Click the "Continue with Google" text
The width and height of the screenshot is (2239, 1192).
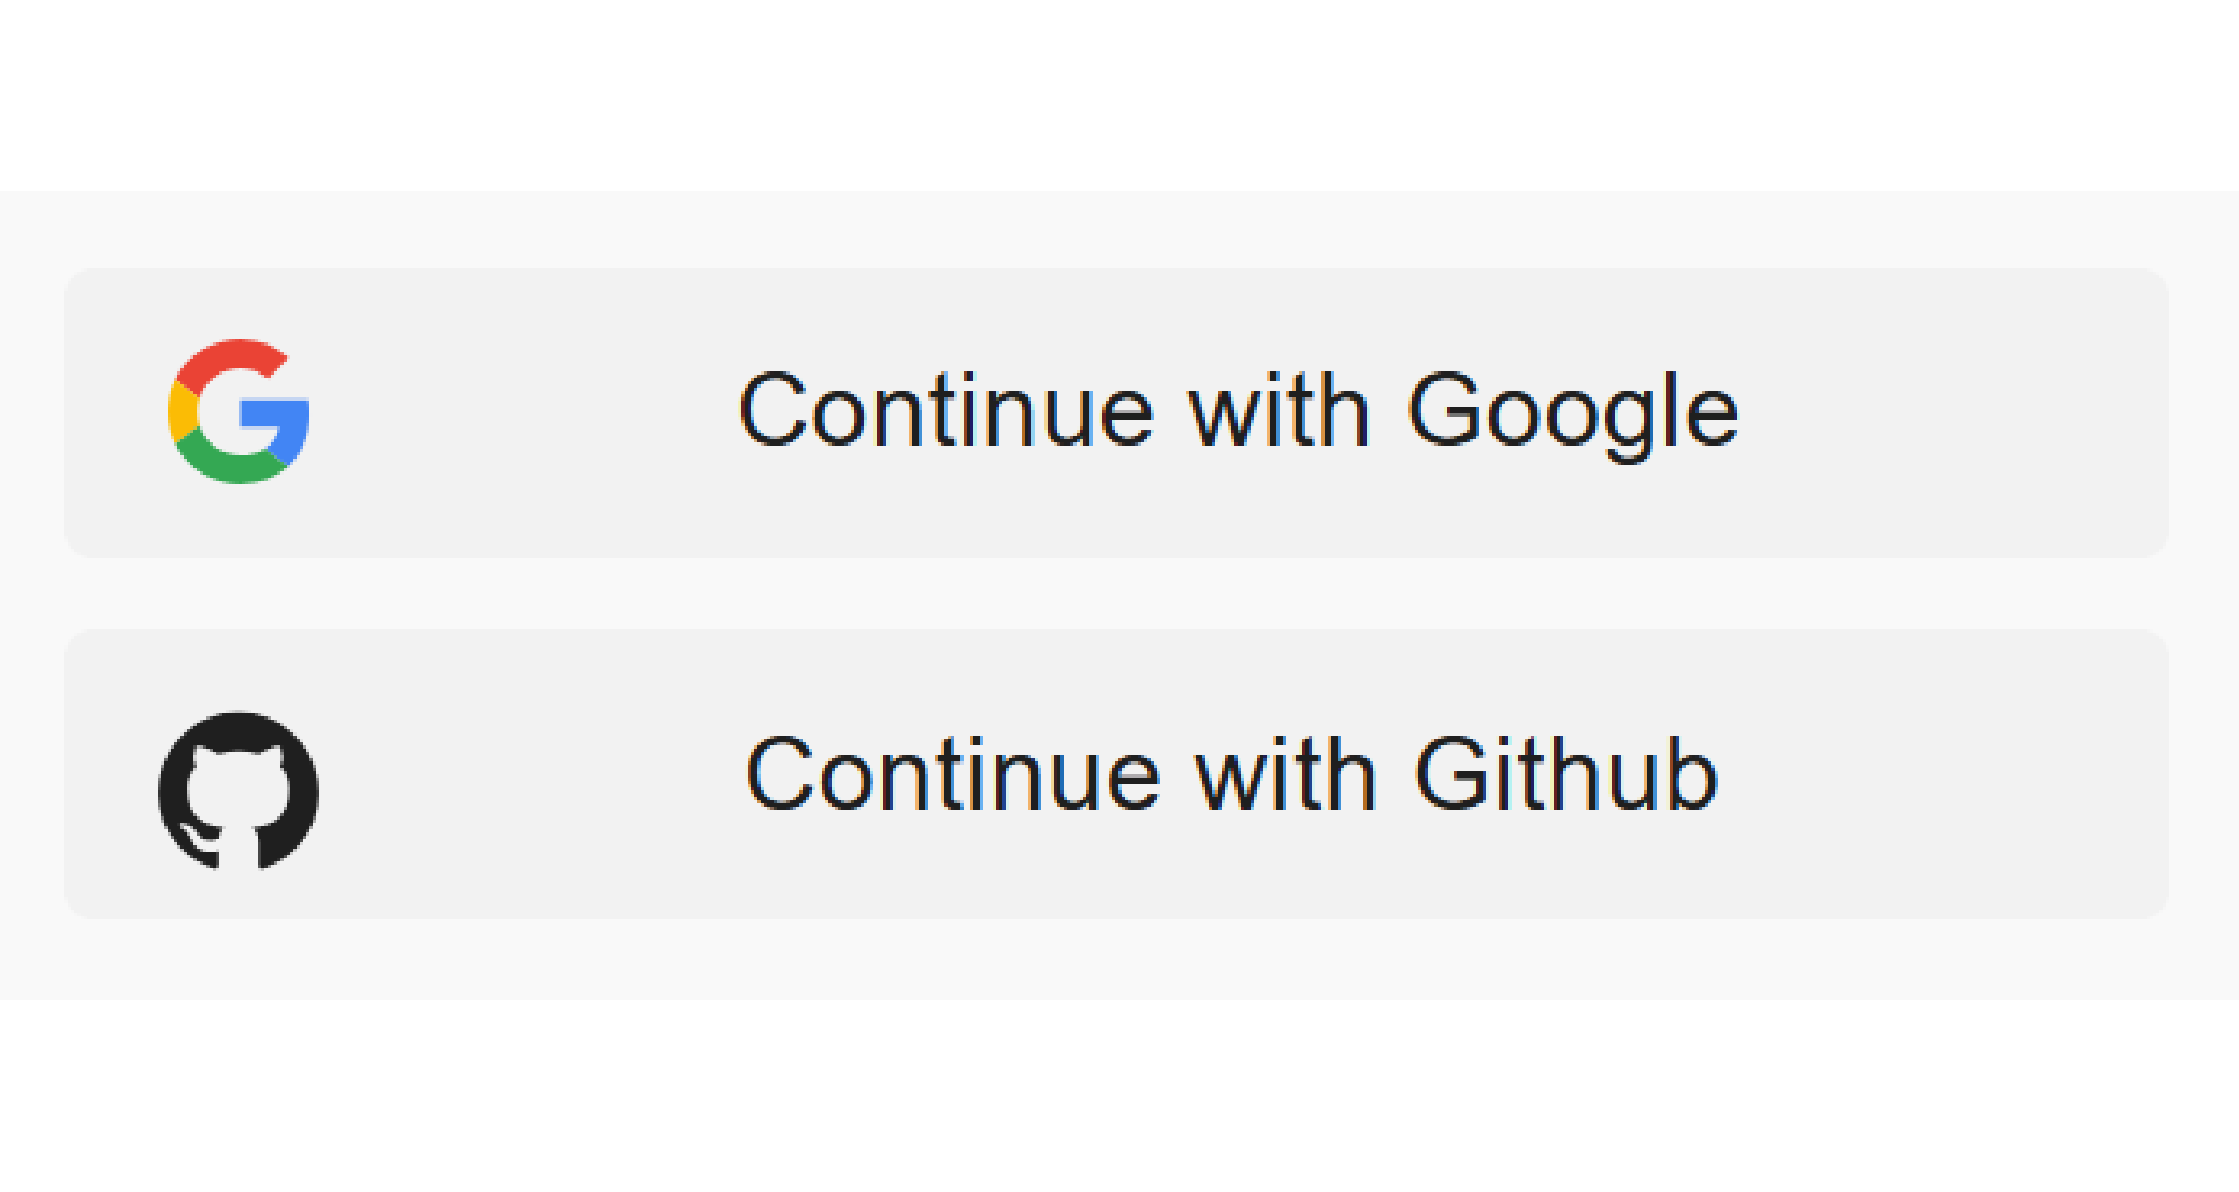1238,411
